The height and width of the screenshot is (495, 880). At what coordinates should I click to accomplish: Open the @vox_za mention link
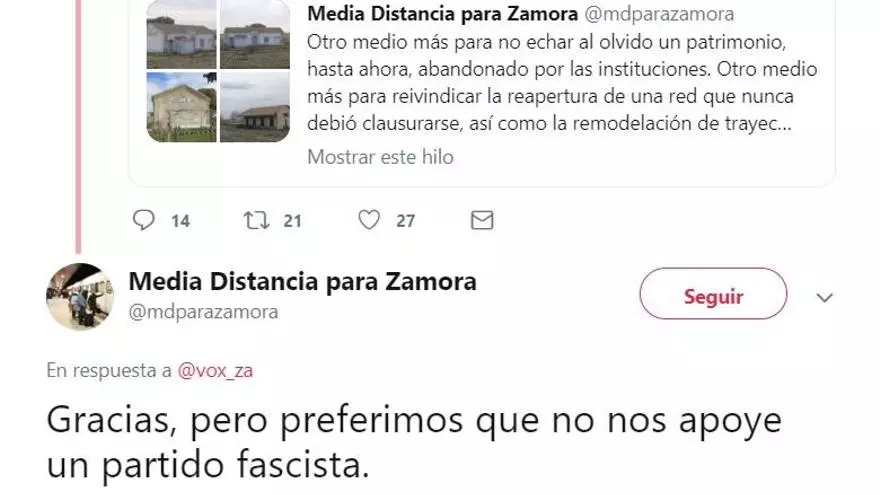tap(216, 370)
